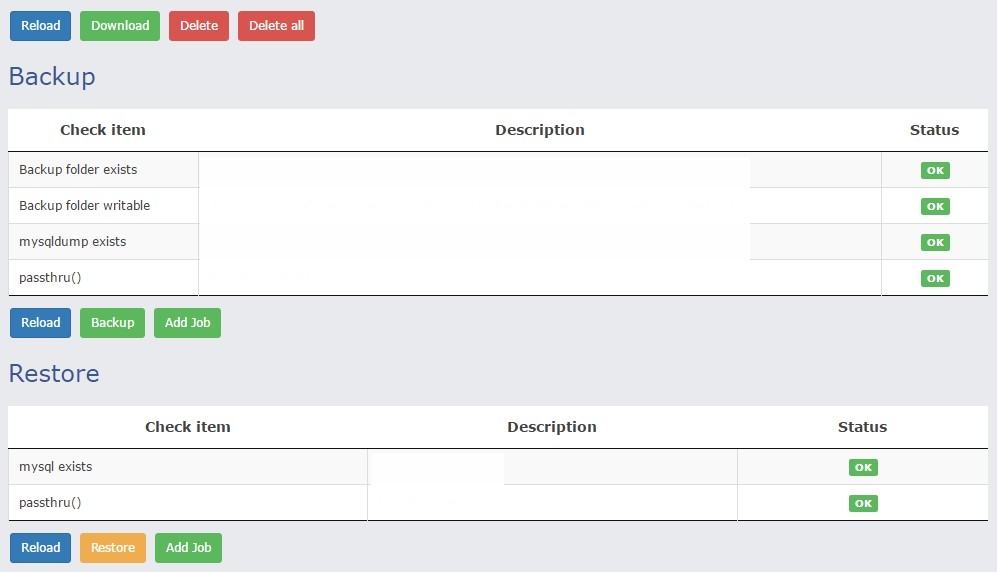Click the orange Restore button
The image size is (997, 572).
tap(112, 548)
